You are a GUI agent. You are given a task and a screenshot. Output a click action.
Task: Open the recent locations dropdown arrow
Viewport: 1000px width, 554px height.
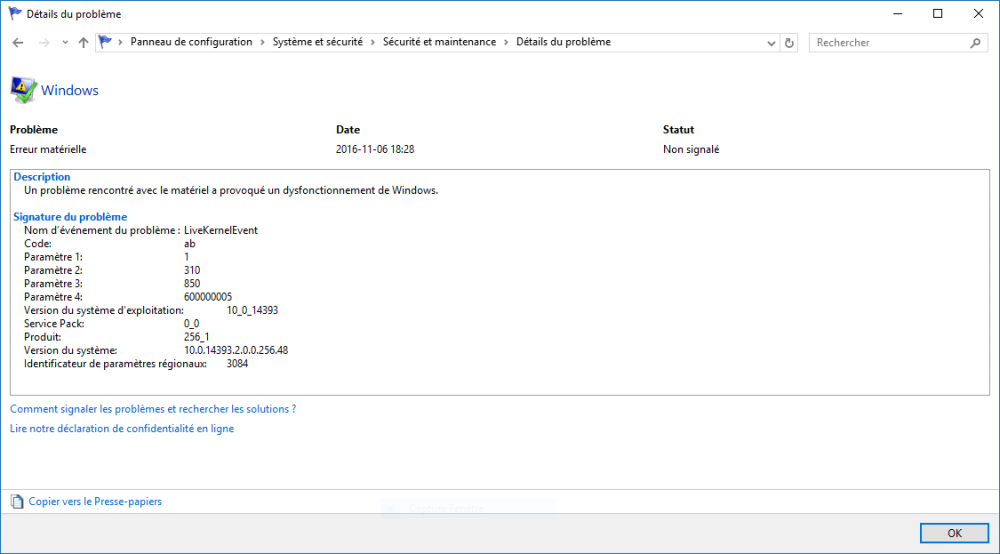65,43
